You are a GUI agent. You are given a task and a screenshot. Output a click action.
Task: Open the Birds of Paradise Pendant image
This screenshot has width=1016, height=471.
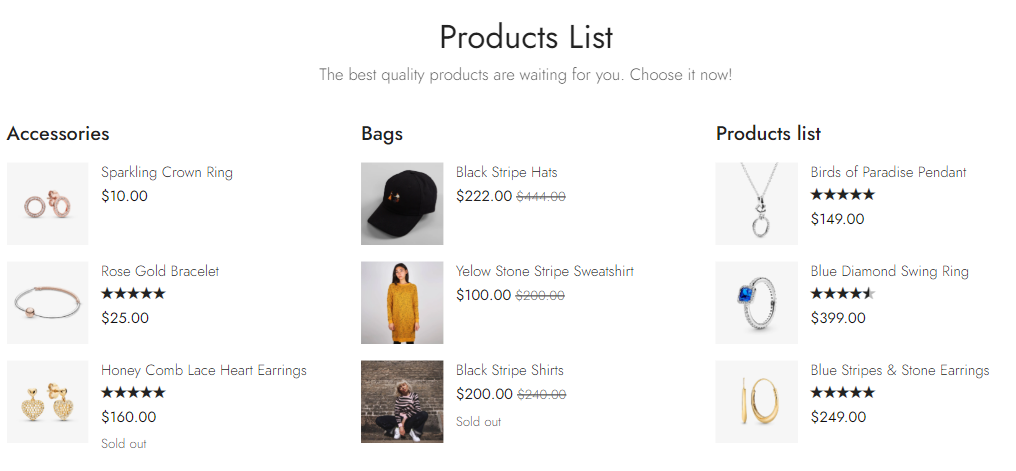756,204
